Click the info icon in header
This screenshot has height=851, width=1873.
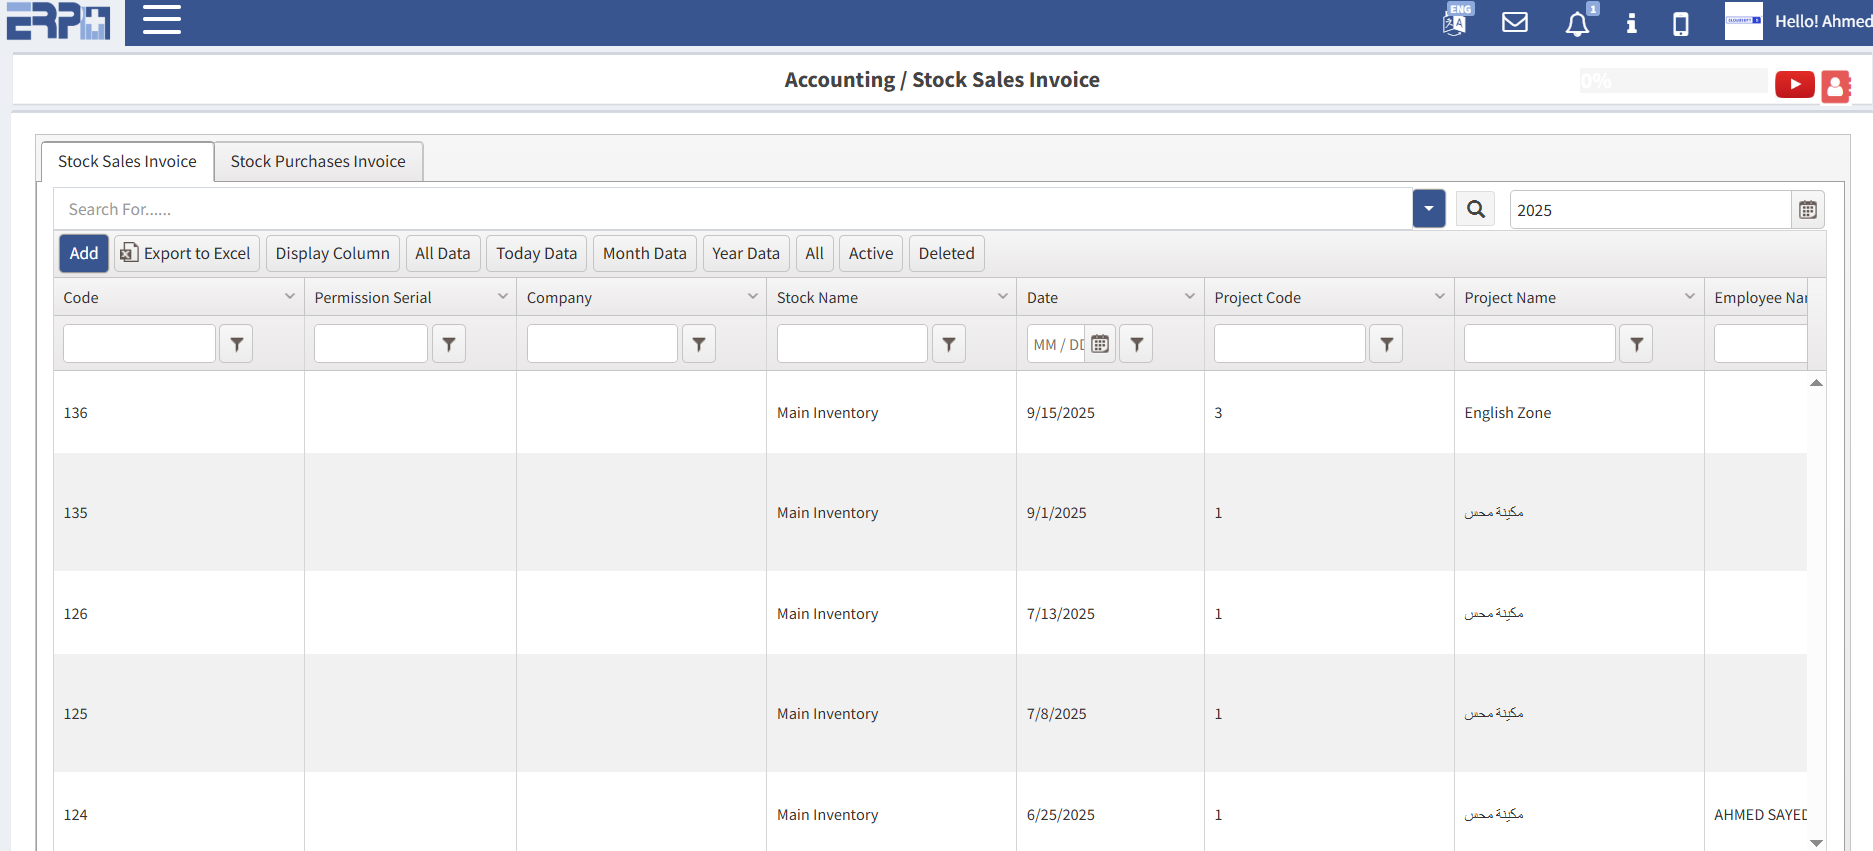pos(1631,23)
